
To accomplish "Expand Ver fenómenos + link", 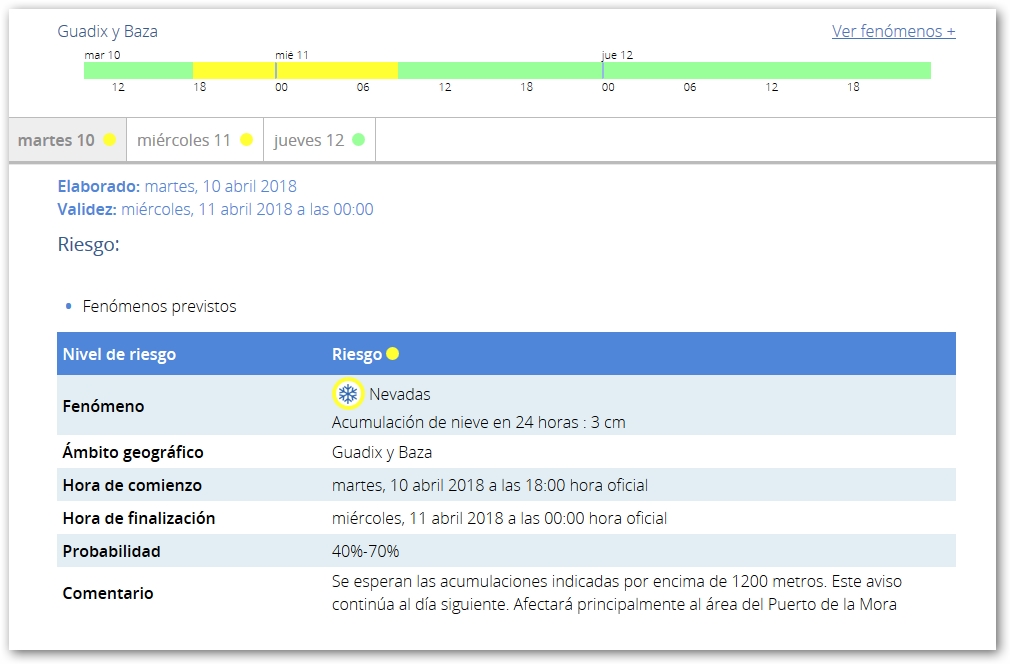I will 893,31.
